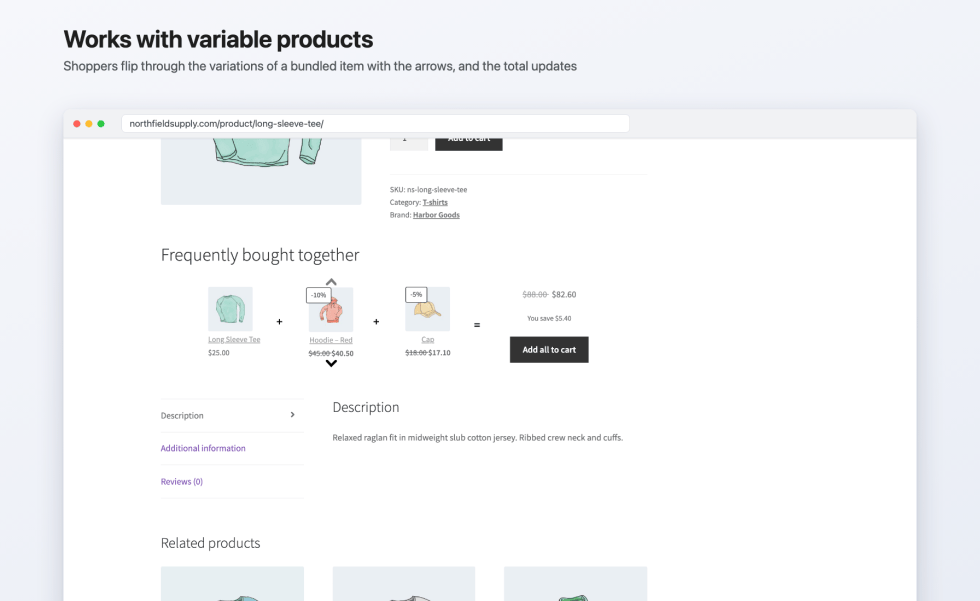Click the $25.00 Long Sleeve Tee price
This screenshot has height=601, width=980.
[x=219, y=353]
